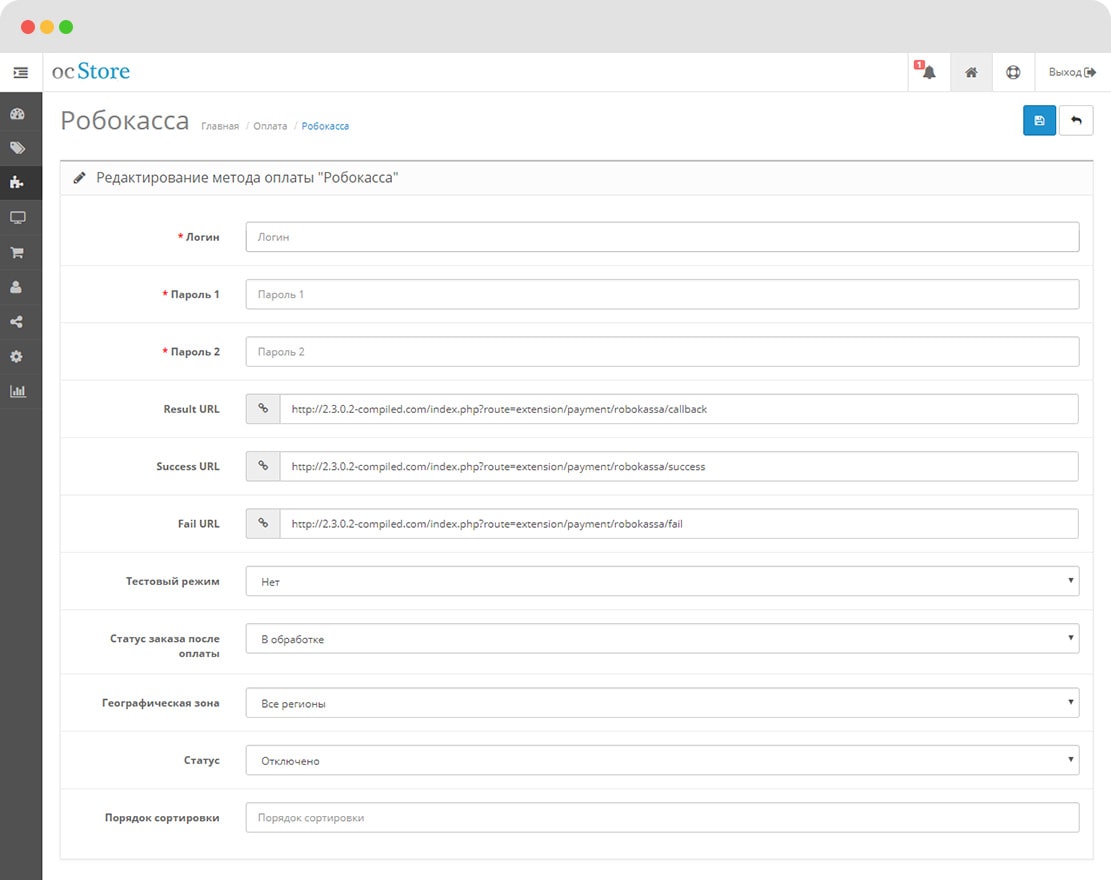Open Catalog from sidebar tags icon

pos(18,148)
